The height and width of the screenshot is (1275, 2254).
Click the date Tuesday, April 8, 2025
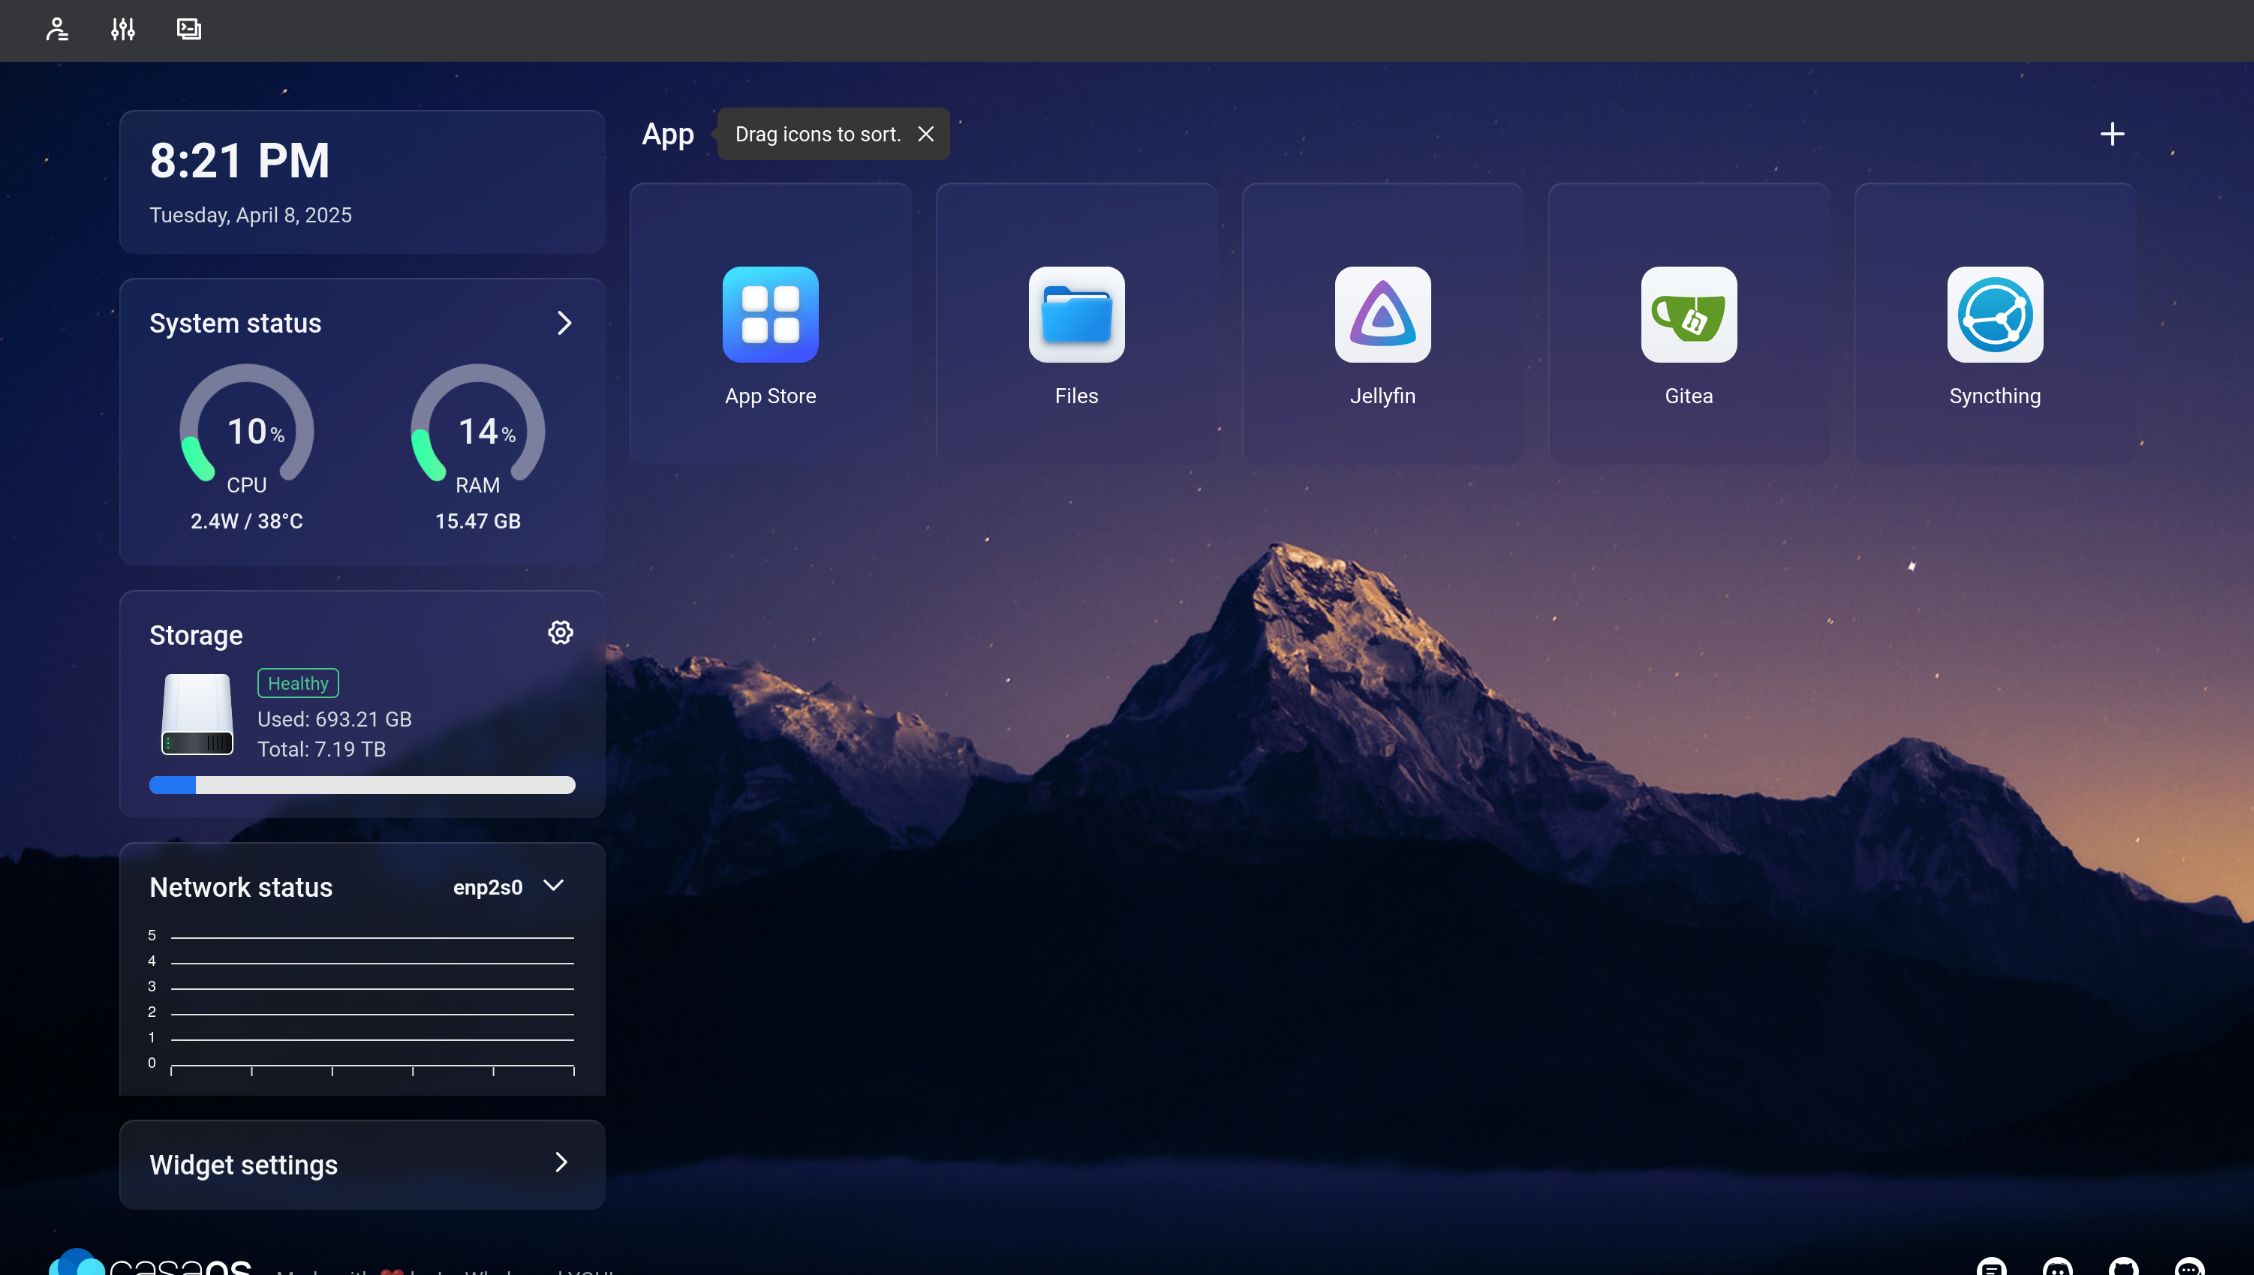click(250, 215)
